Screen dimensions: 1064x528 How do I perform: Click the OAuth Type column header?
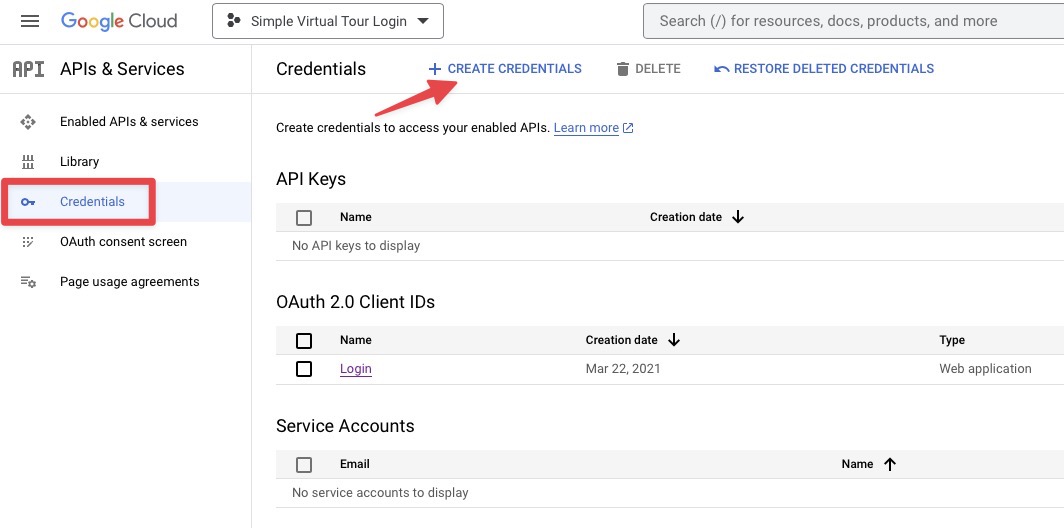(x=952, y=340)
